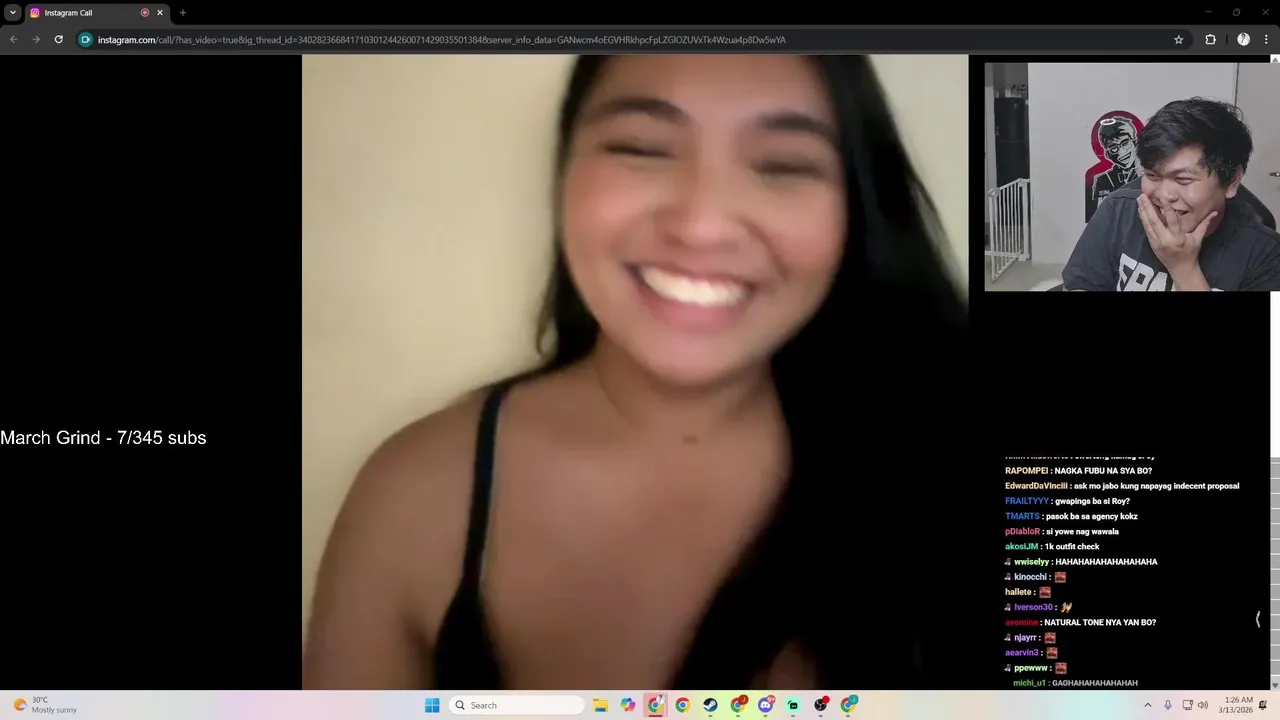
Task: Click chat message from EdwardDaVinciii
Action: coord(1122,486)
